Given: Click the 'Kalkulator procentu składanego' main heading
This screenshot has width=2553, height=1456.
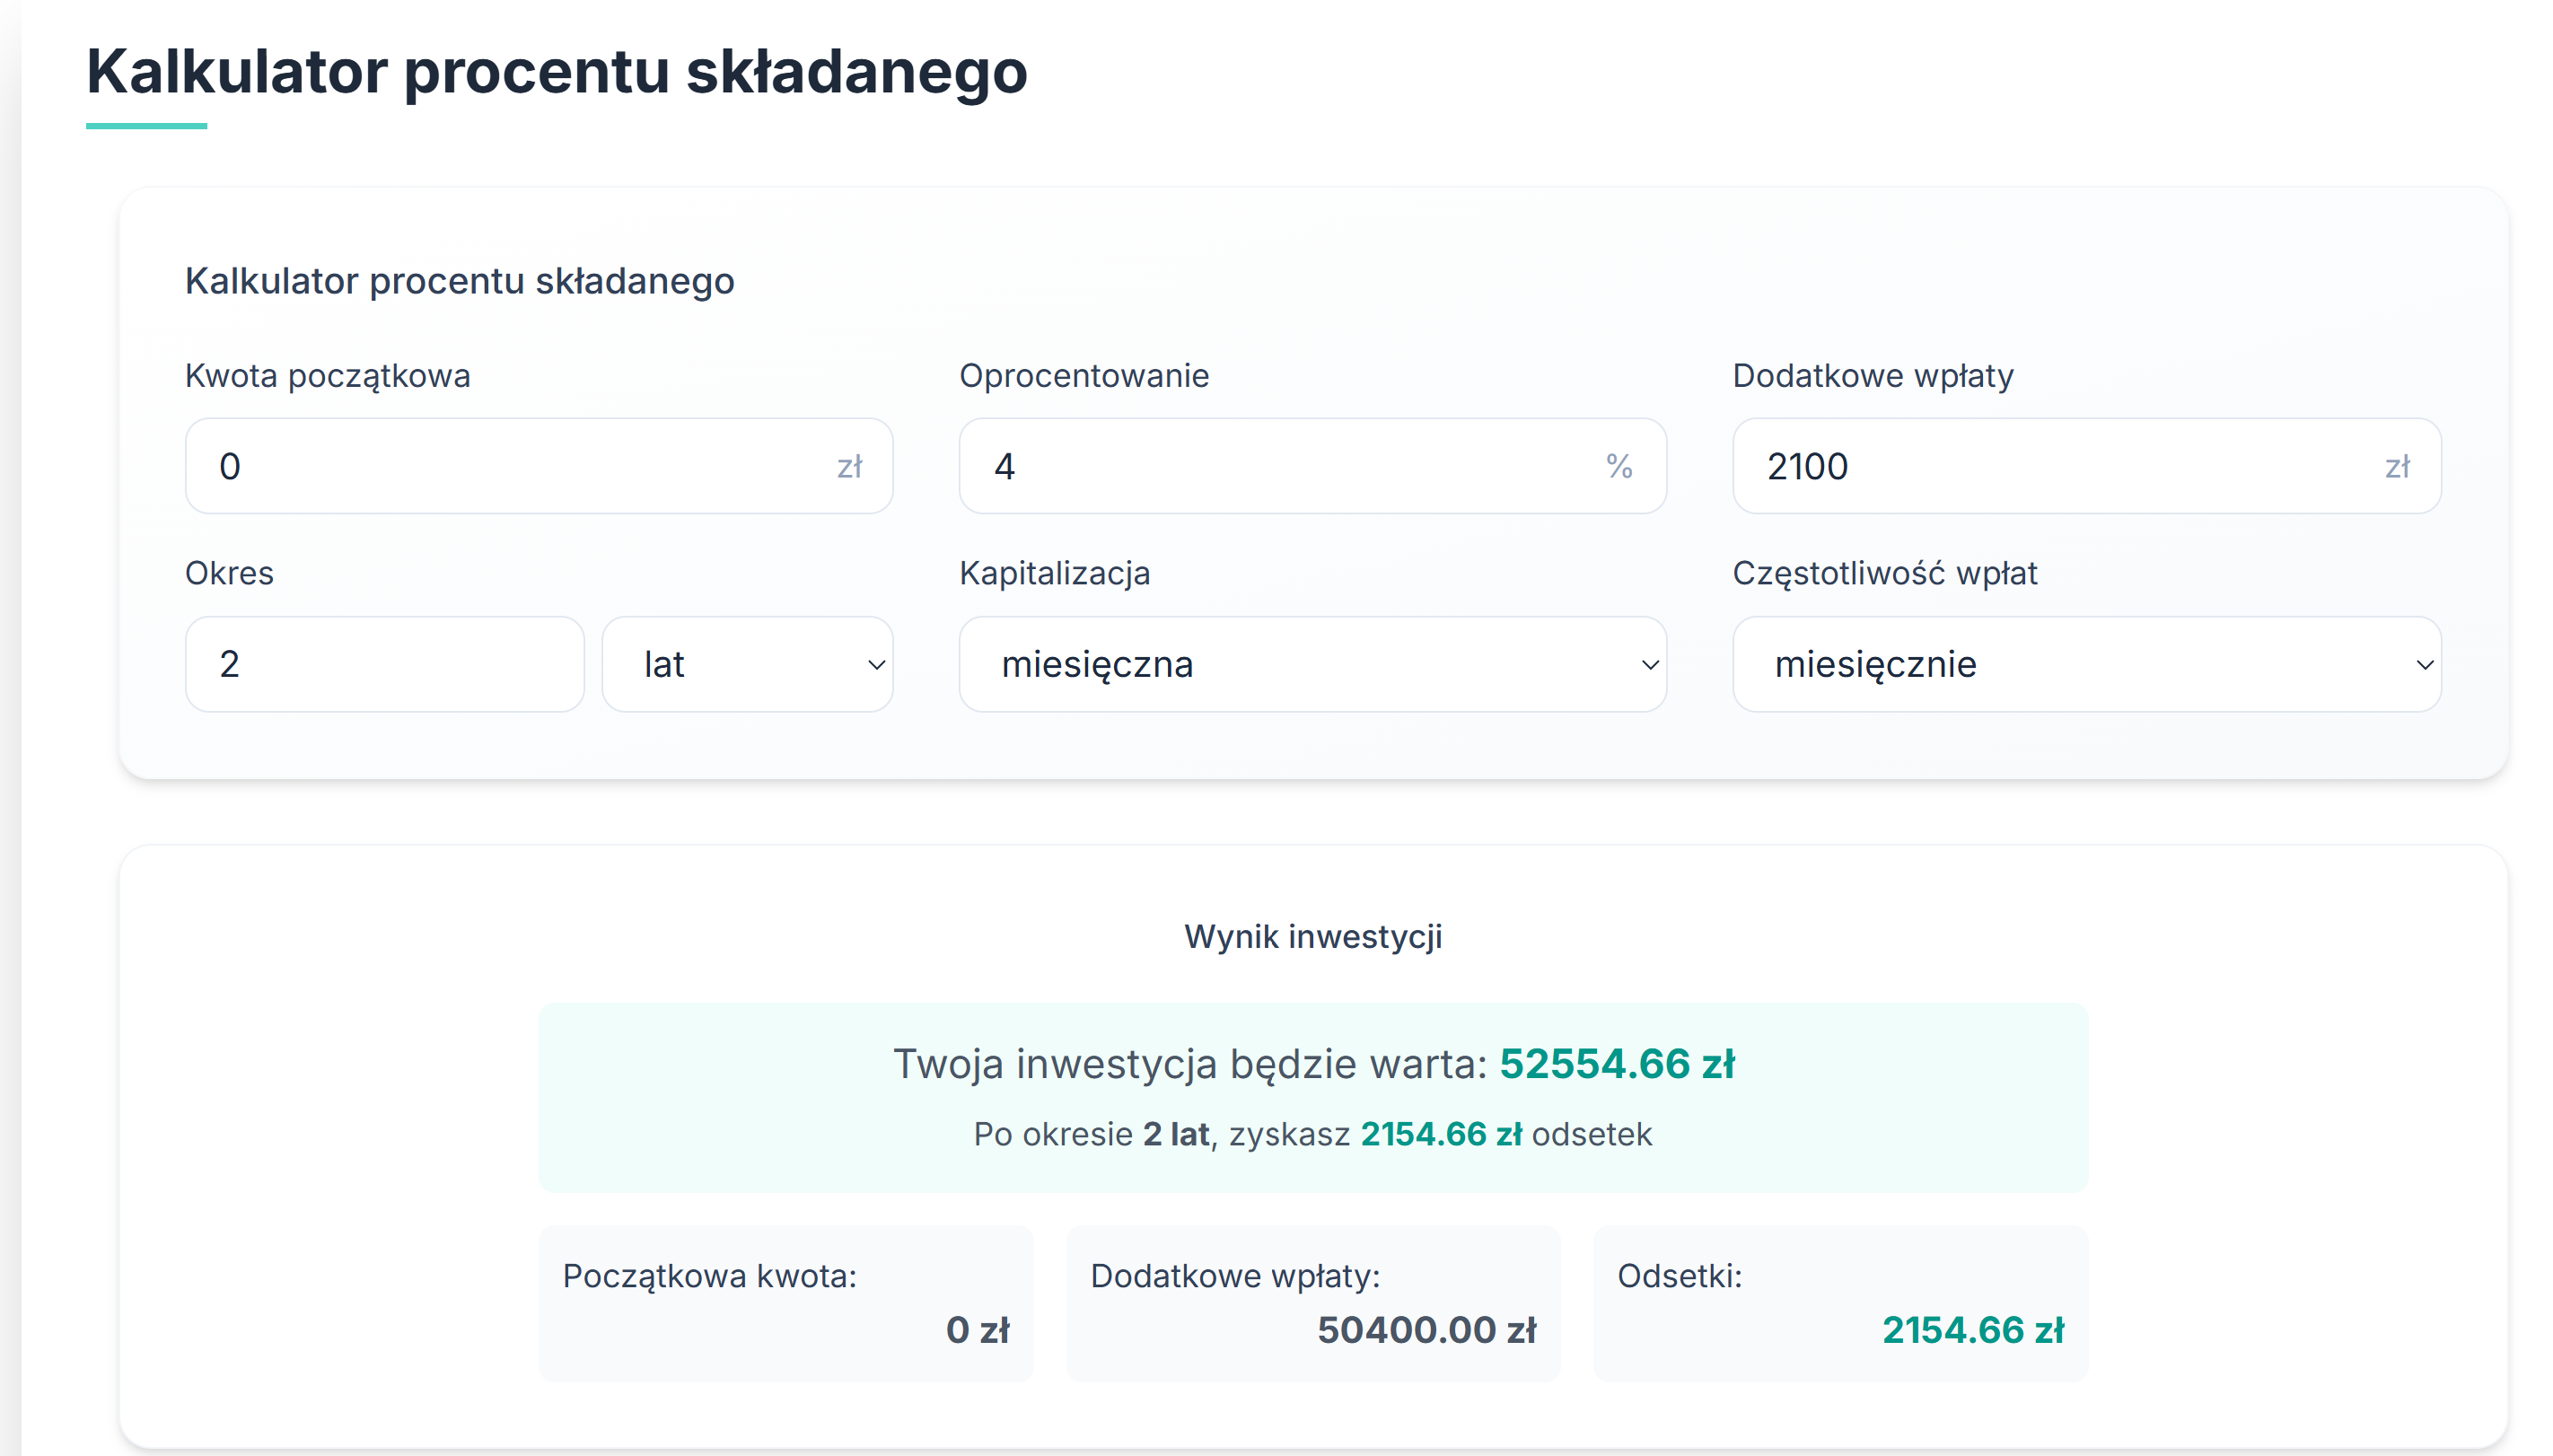Looking at the screenshot, I should tap(556, 72).
